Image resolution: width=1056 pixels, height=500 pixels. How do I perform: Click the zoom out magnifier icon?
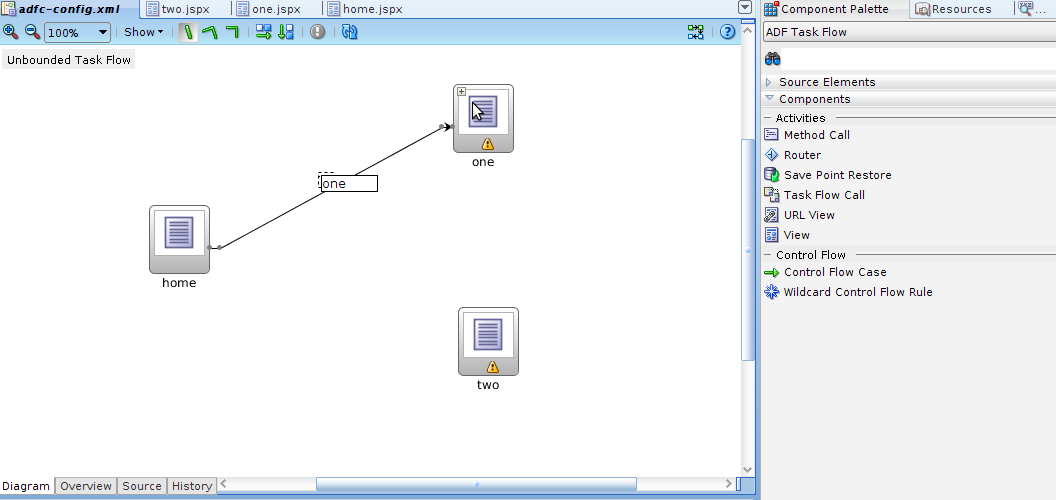tap(32, 32)
